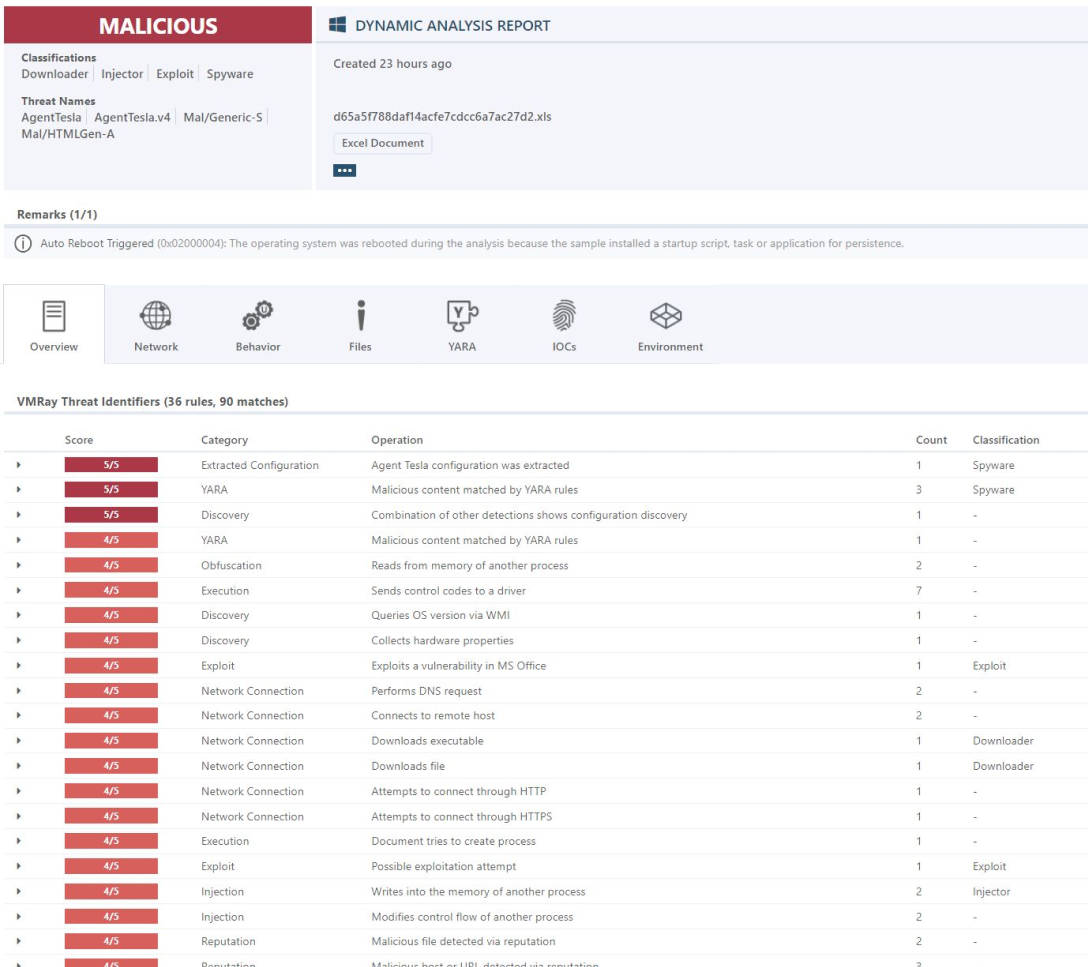Expand the Connects to remote host row
The image size is (1088, 967).
(x=19, y=715)
